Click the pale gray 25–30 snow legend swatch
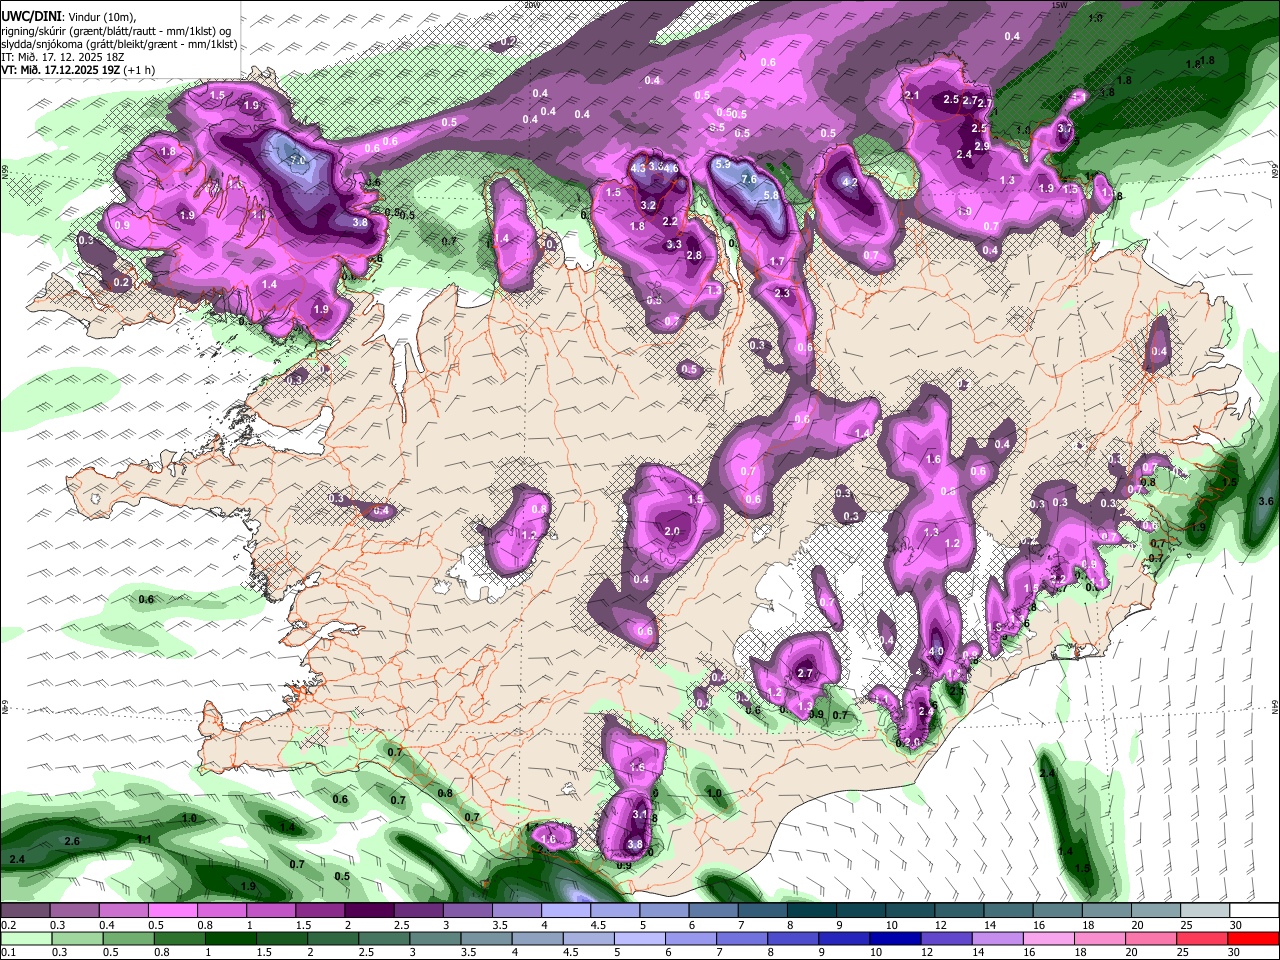The height and width of the screenshot is (960, 1280). tap(1203, 910)
